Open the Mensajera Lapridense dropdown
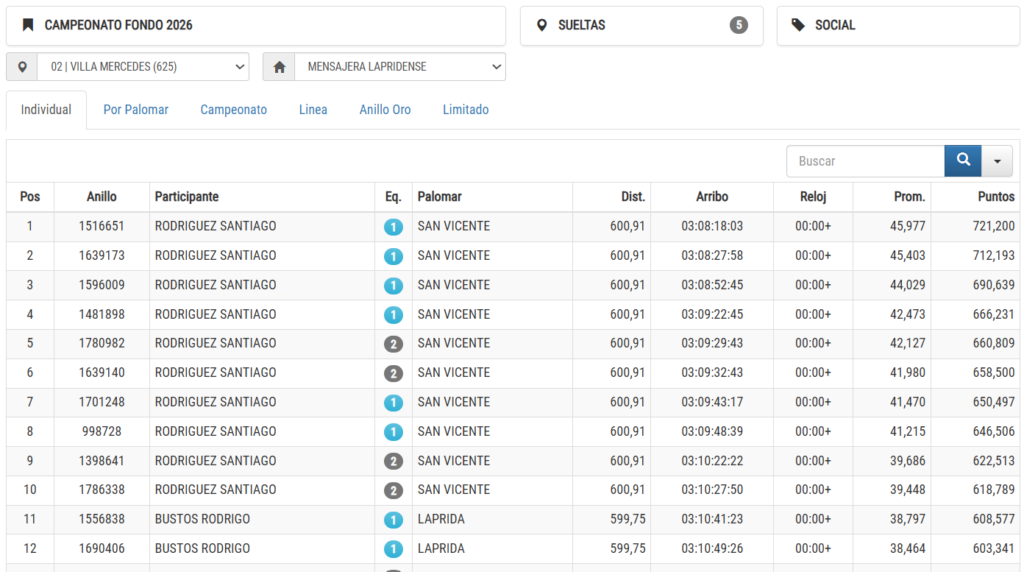The height and width of the screenshot is (572, 1024). click(x=400, y=67)
